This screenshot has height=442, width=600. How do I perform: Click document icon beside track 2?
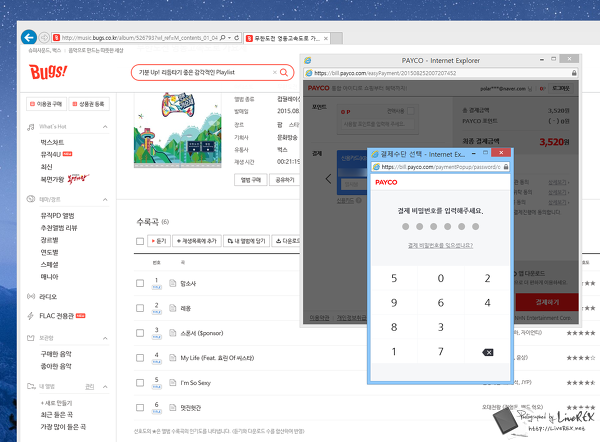click(x=173, y=308)
